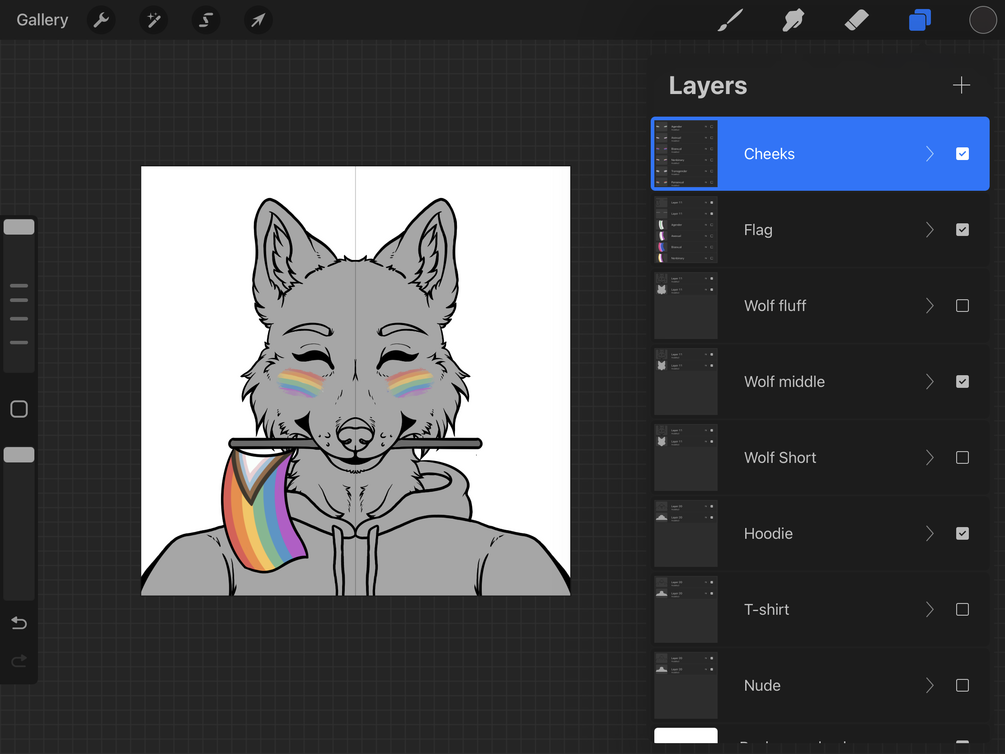Hide the Flag layer group

(962, 230)
